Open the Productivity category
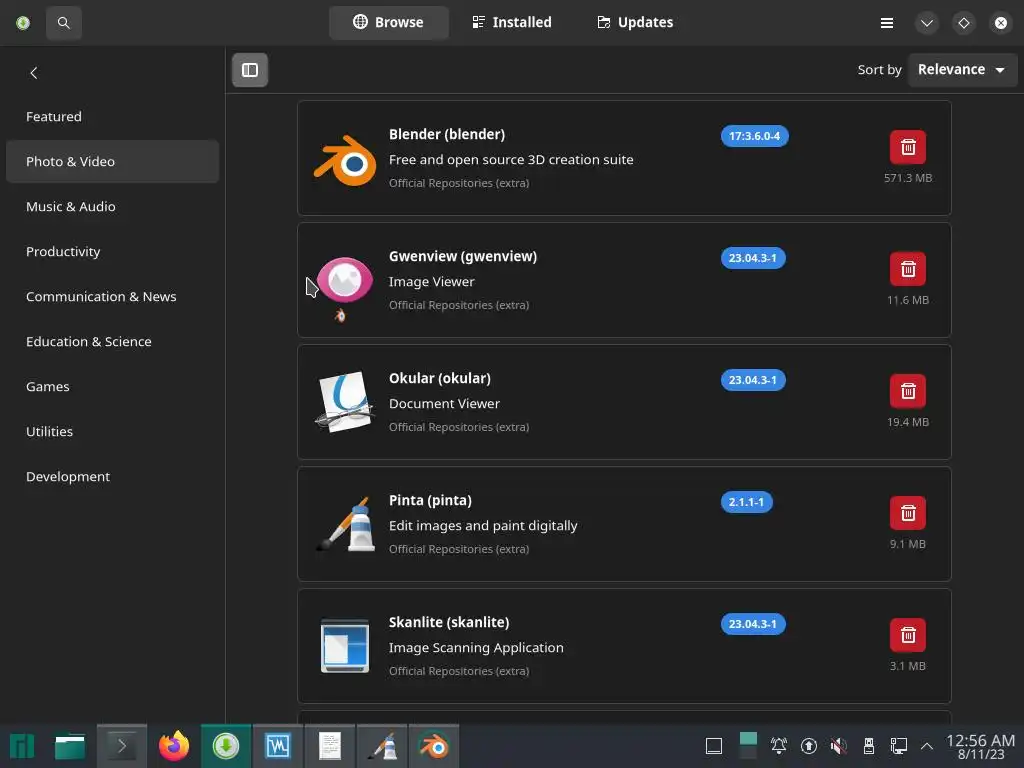 point(112,251)
